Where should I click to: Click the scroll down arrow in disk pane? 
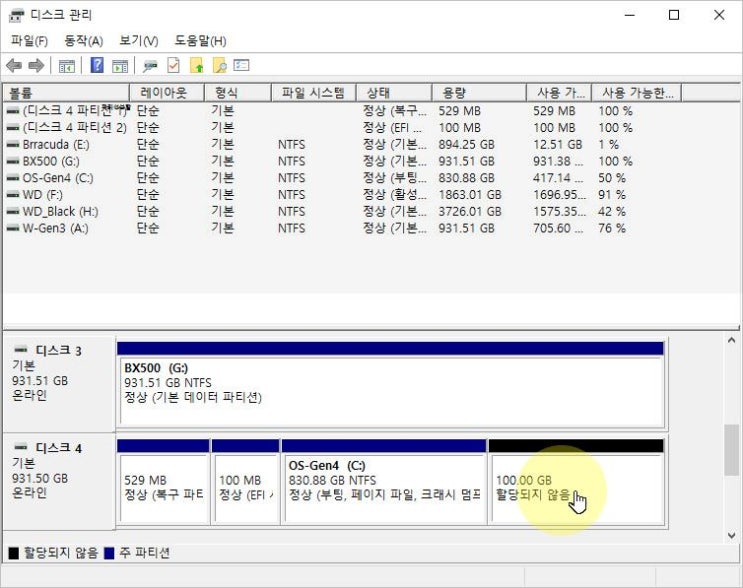click(x=731, y=535)
